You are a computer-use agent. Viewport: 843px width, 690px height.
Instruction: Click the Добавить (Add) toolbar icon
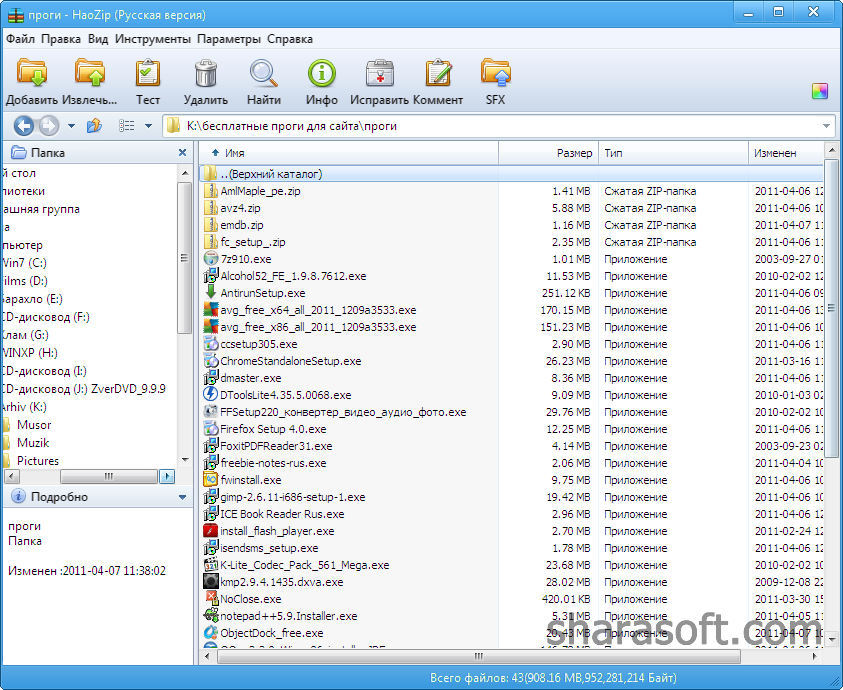point(32,73)
